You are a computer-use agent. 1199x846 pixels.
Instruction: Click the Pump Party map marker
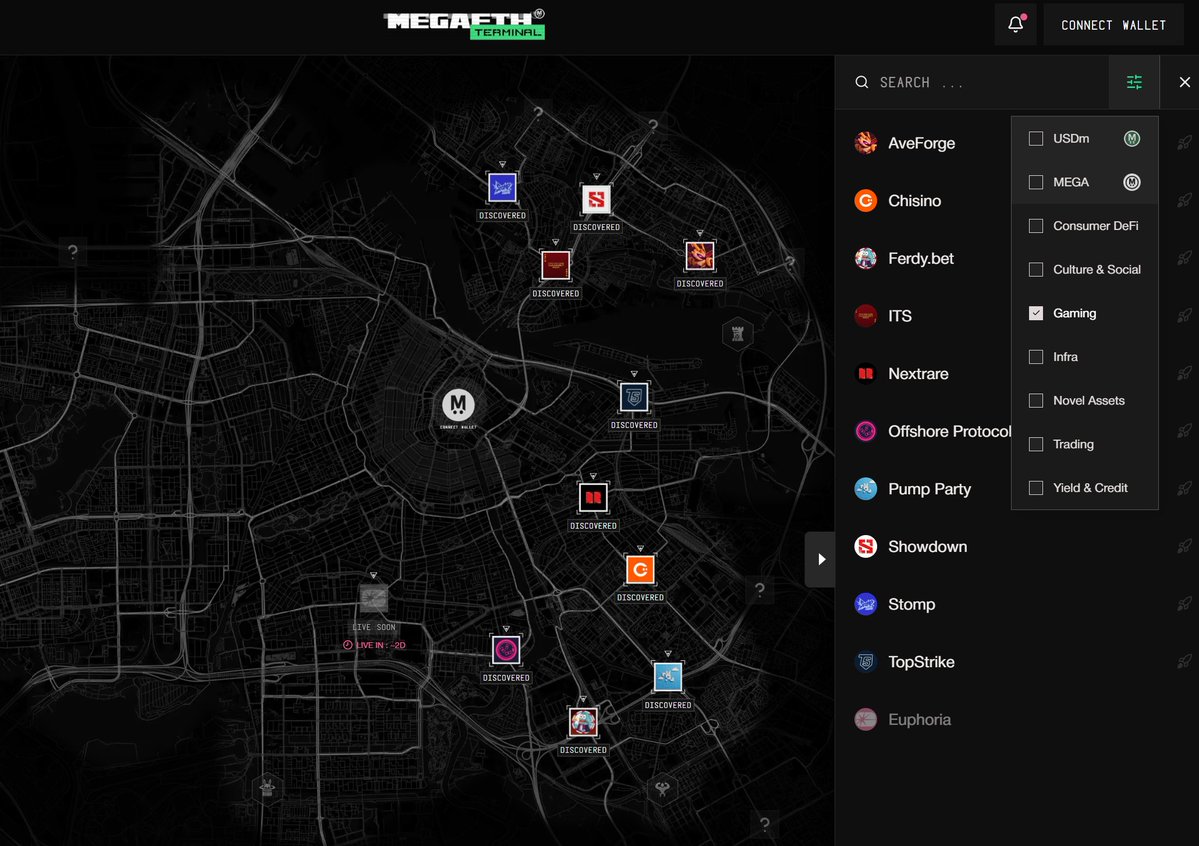(x=668, y=677)
